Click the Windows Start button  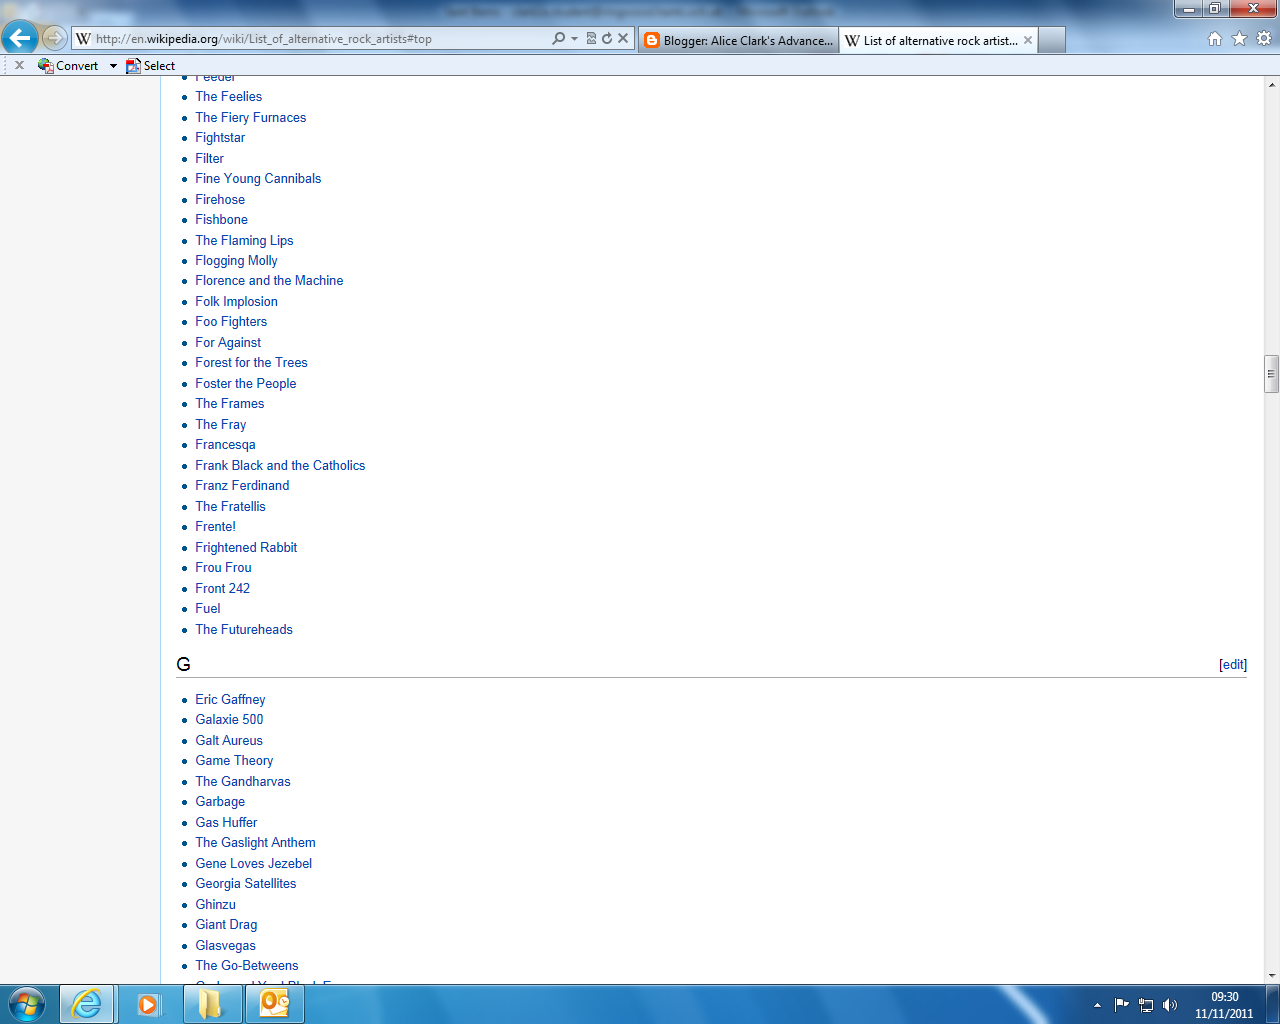[x=27, y=1004]
